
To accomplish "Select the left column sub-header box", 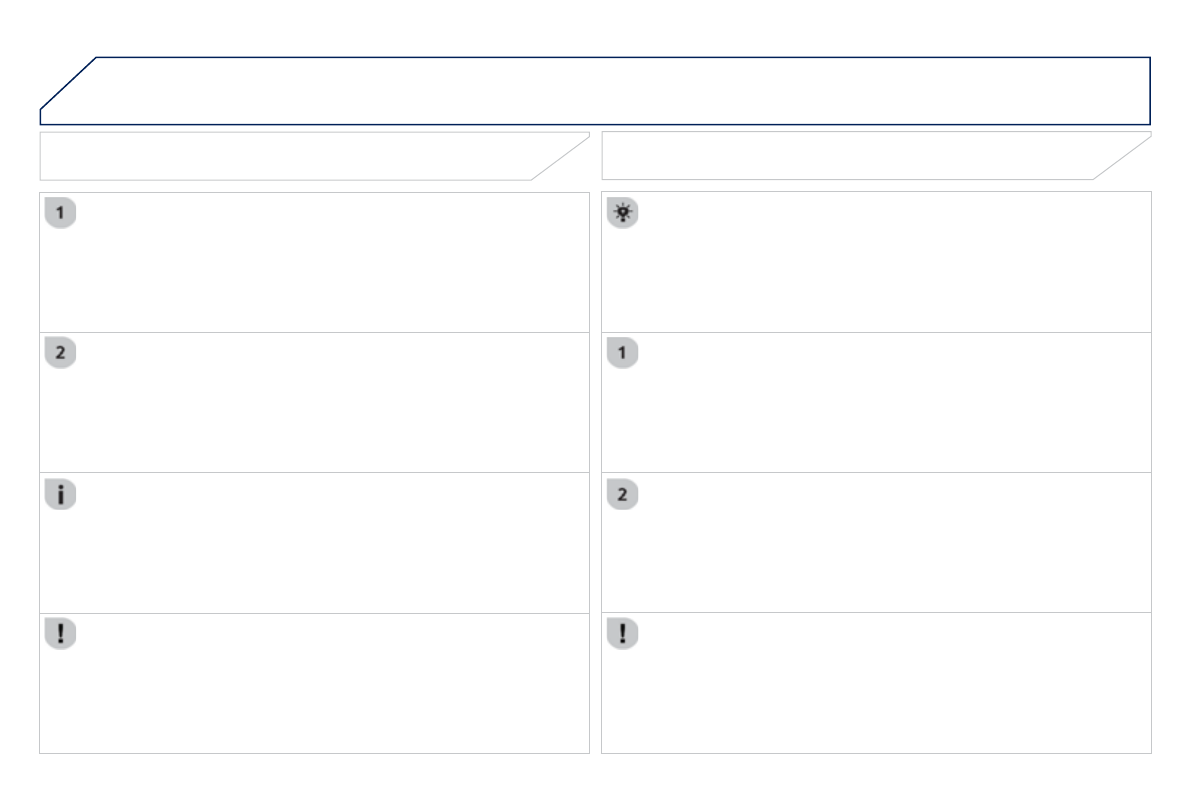I will (x=290, y=156).
